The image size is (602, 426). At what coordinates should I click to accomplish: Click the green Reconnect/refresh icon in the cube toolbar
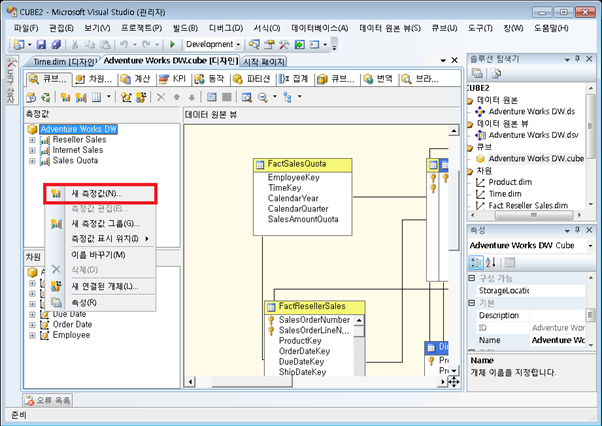tap(46, 97)
